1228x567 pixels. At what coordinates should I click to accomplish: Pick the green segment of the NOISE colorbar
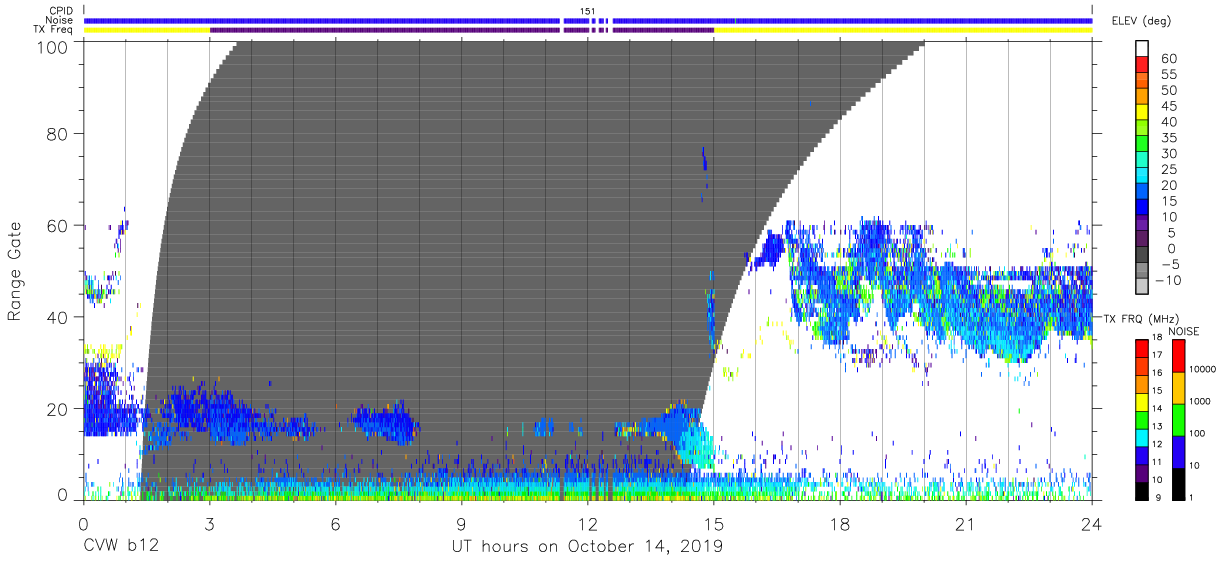[x=1181, y=420]
